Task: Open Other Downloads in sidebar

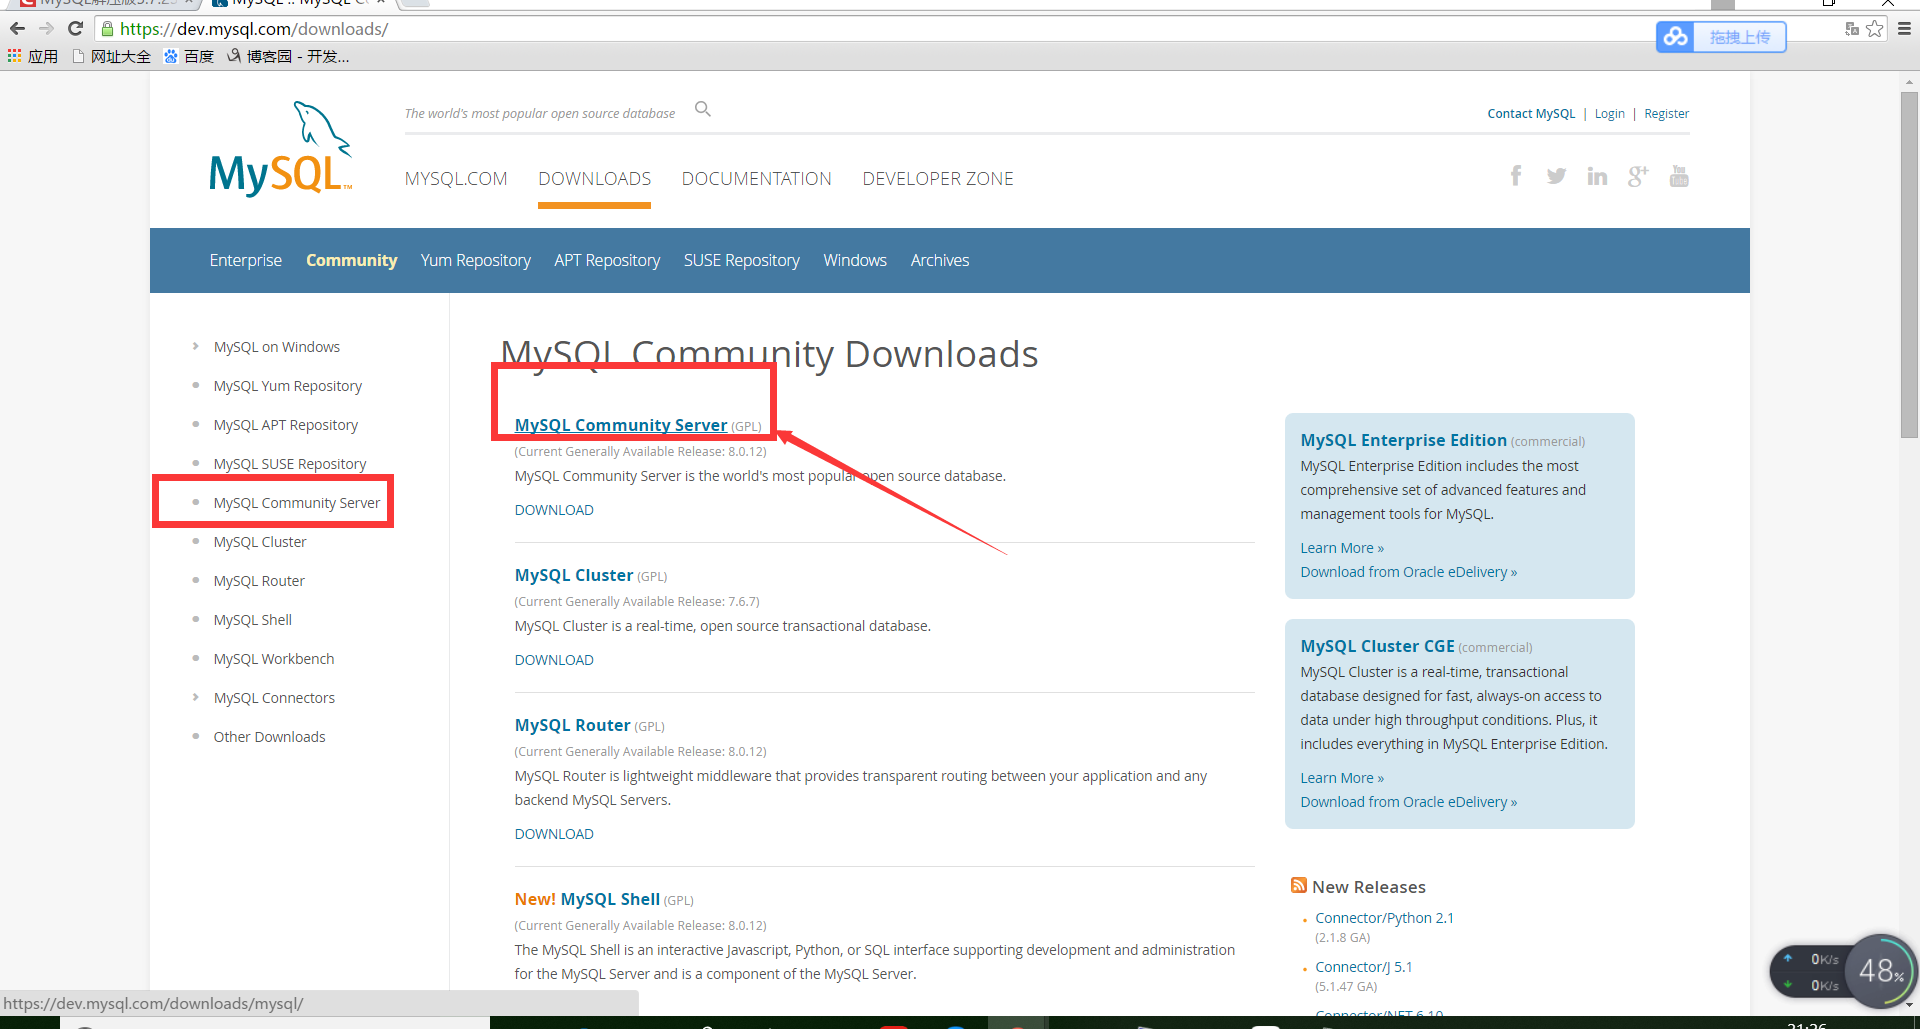Action: [x=270, y=737]
